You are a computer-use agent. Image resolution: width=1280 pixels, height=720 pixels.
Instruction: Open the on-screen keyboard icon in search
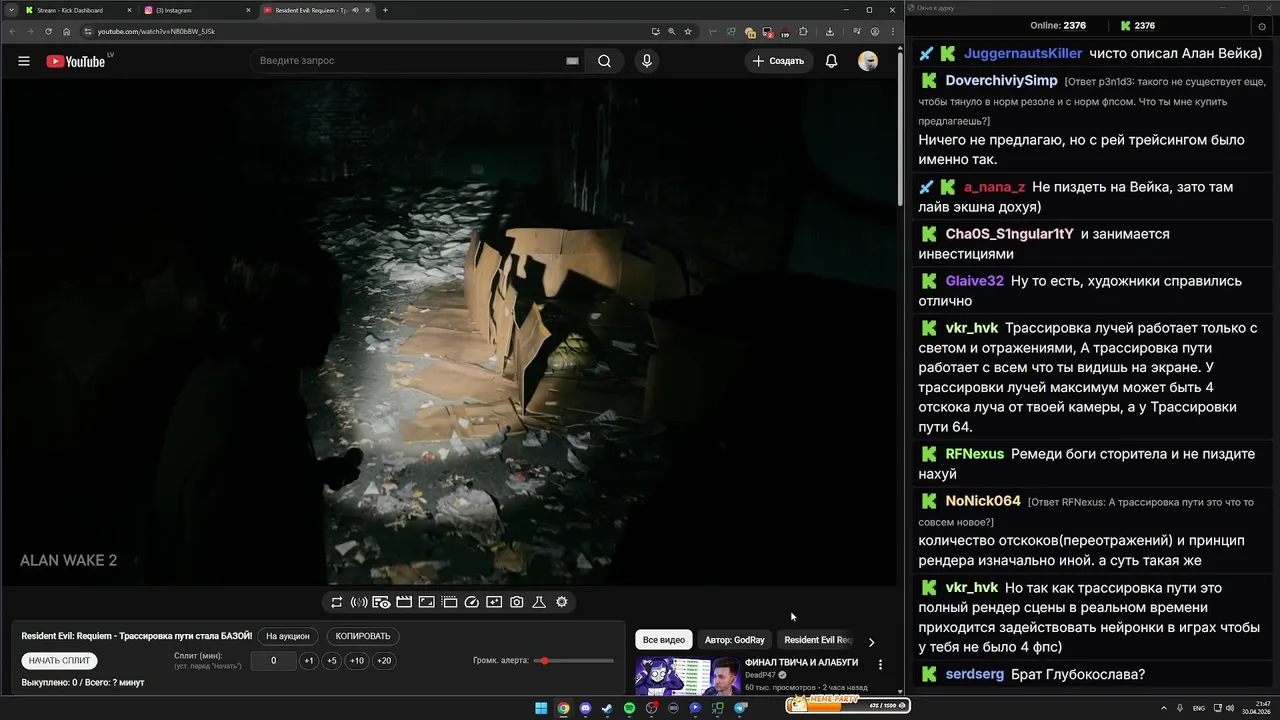[572, 61]
